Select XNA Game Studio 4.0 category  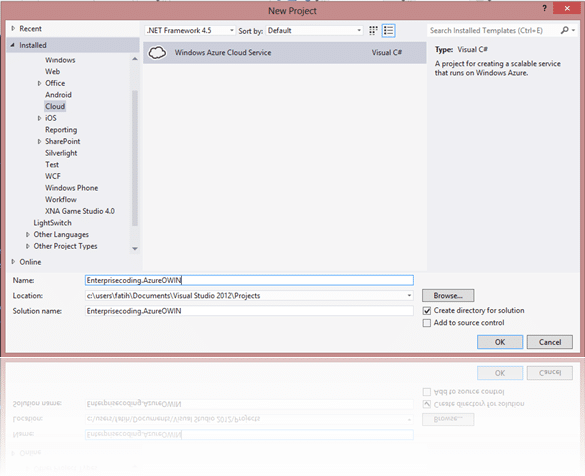(80, 211)
